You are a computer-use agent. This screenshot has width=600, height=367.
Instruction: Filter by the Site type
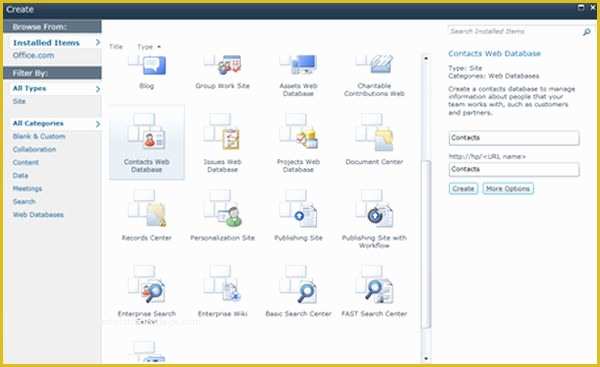coord(19,101)
